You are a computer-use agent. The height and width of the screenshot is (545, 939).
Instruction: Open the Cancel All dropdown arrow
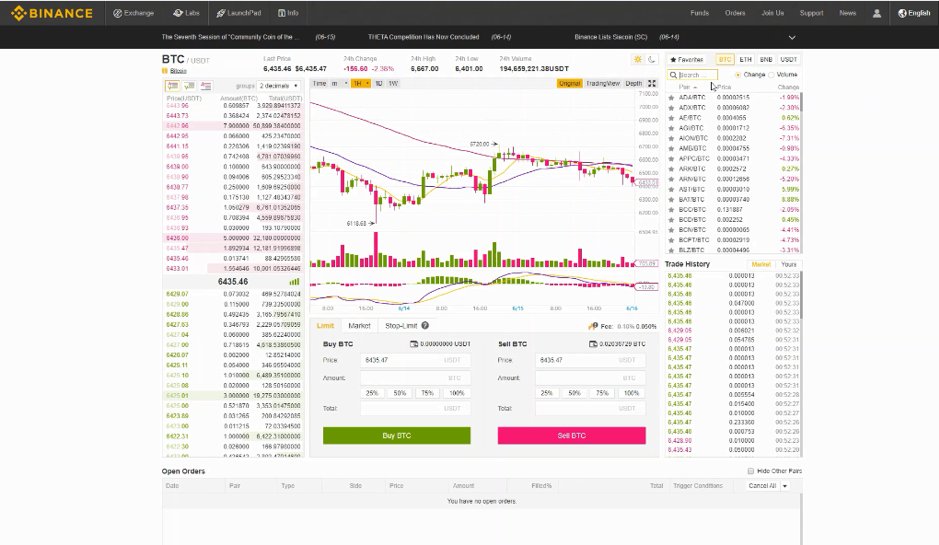click(x=785, y=486)
